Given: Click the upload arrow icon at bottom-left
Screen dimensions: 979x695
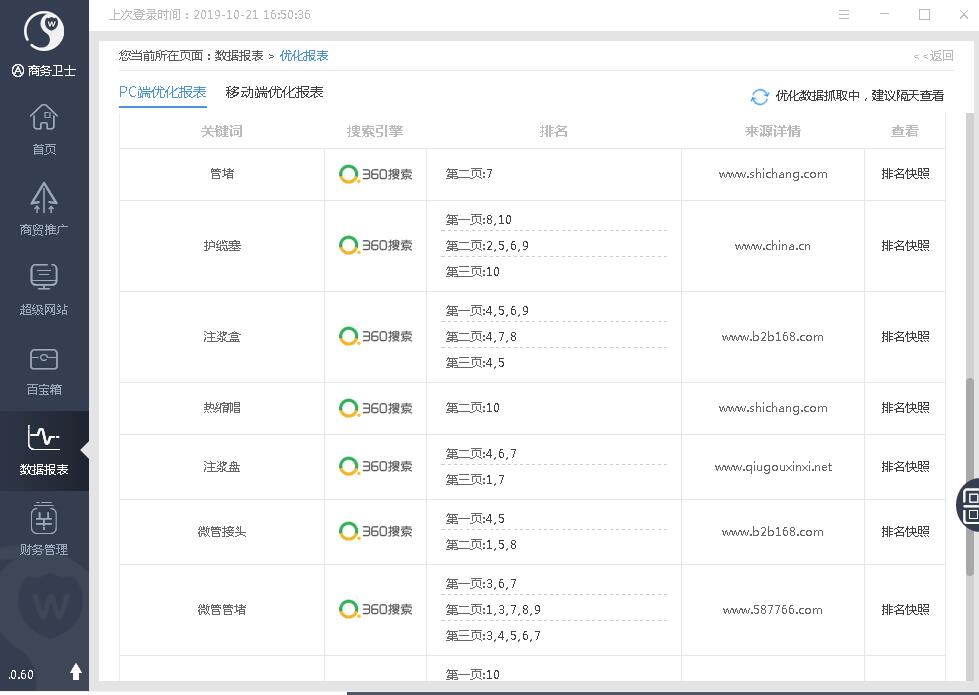Looking at the screenshot, I should (x=76, y=673).
